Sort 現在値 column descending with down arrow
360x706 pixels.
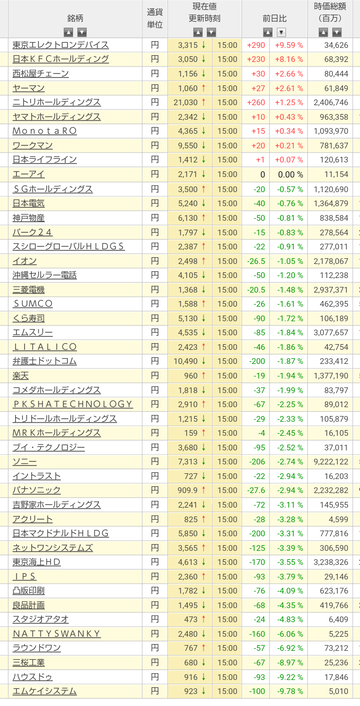click(212, 32)
